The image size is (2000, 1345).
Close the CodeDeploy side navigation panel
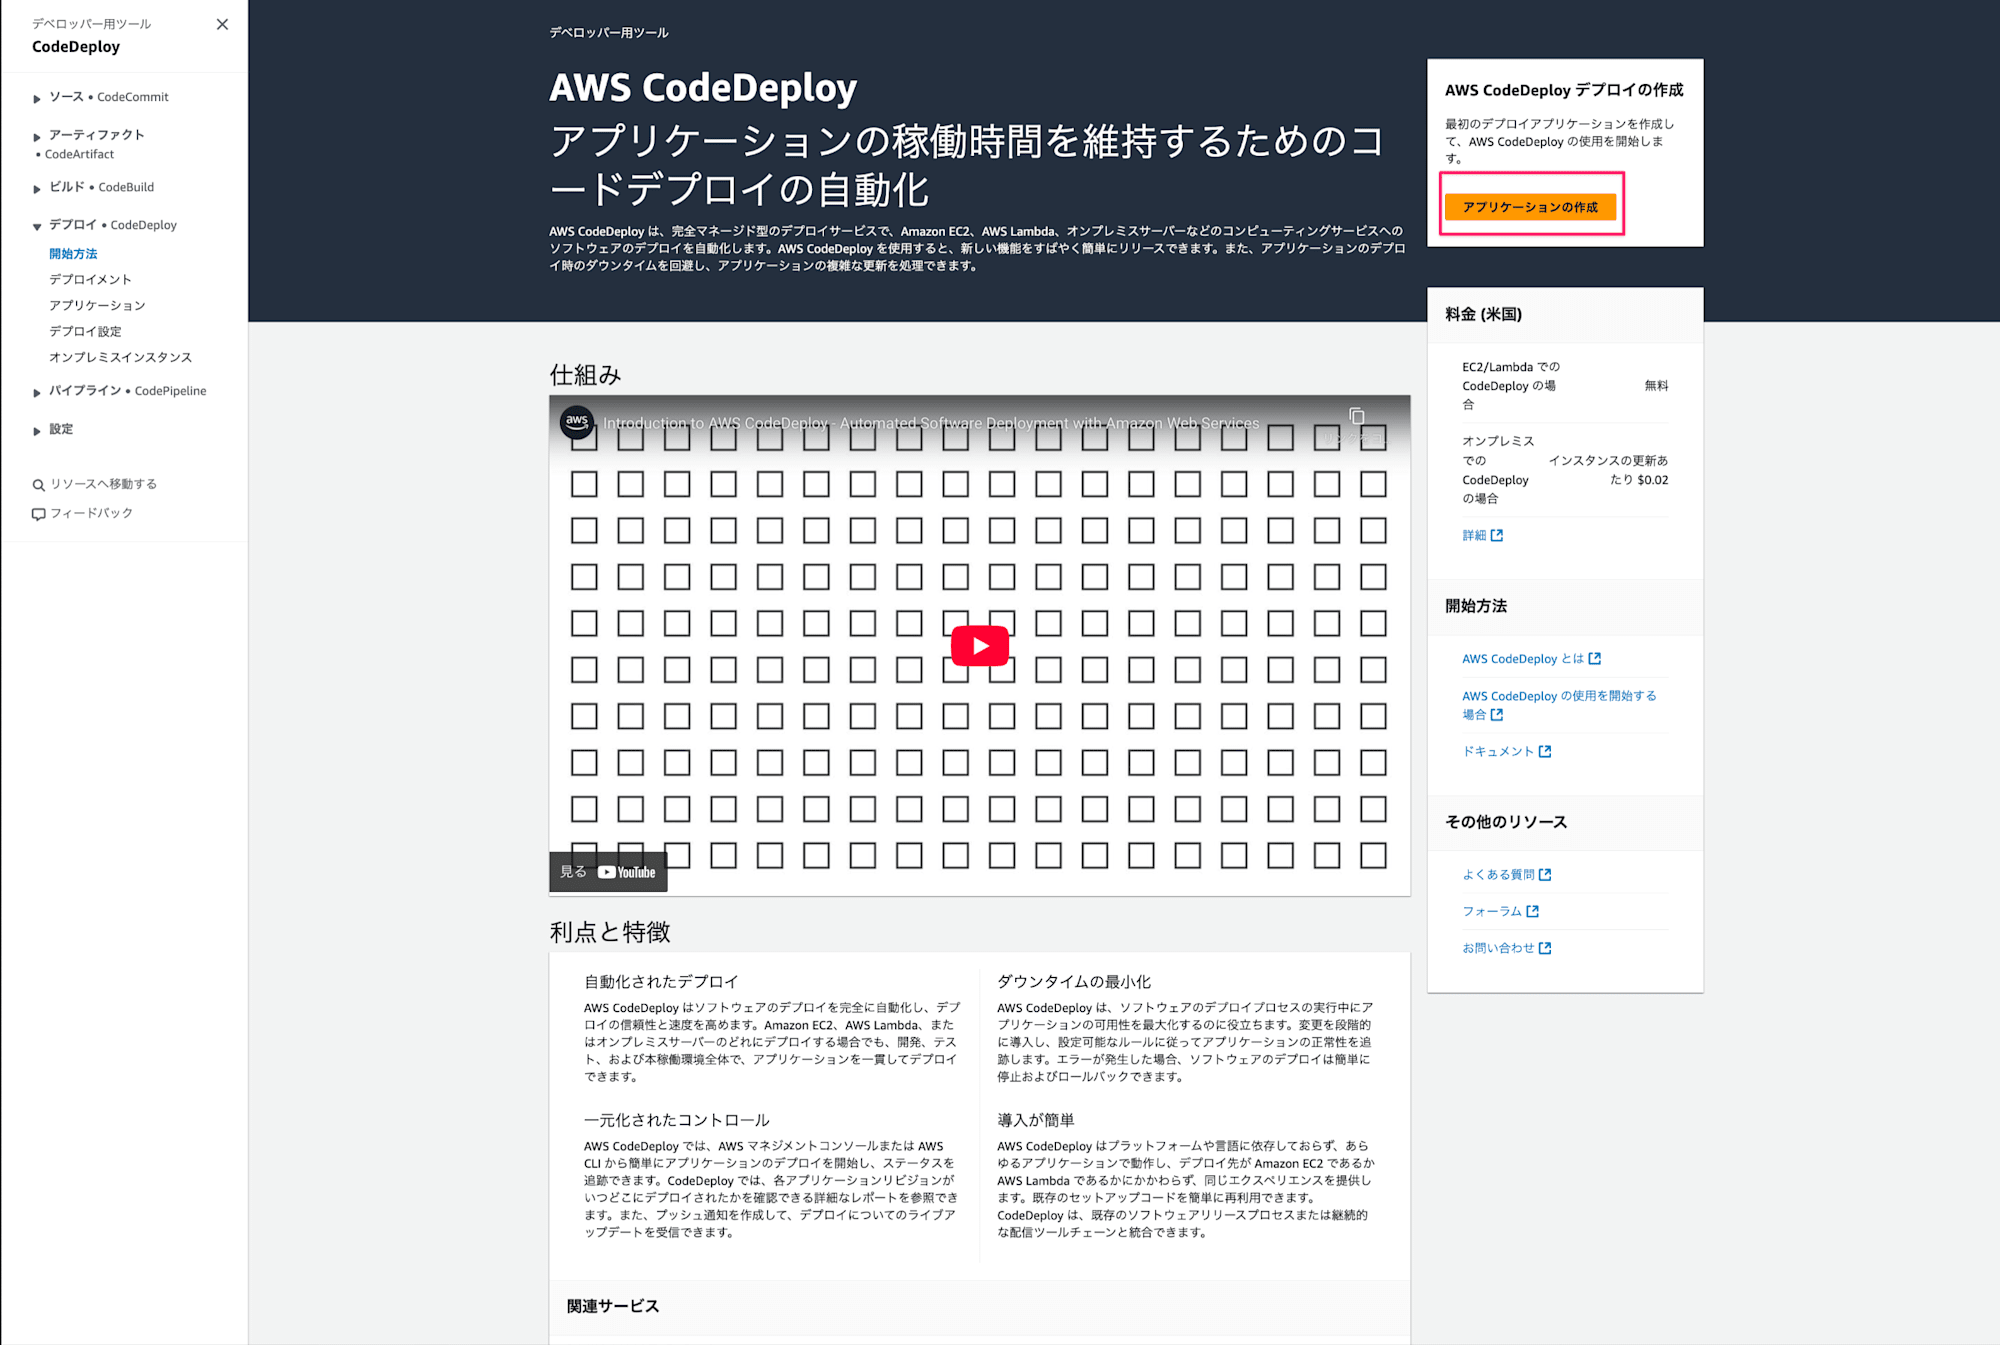[222, 24]
